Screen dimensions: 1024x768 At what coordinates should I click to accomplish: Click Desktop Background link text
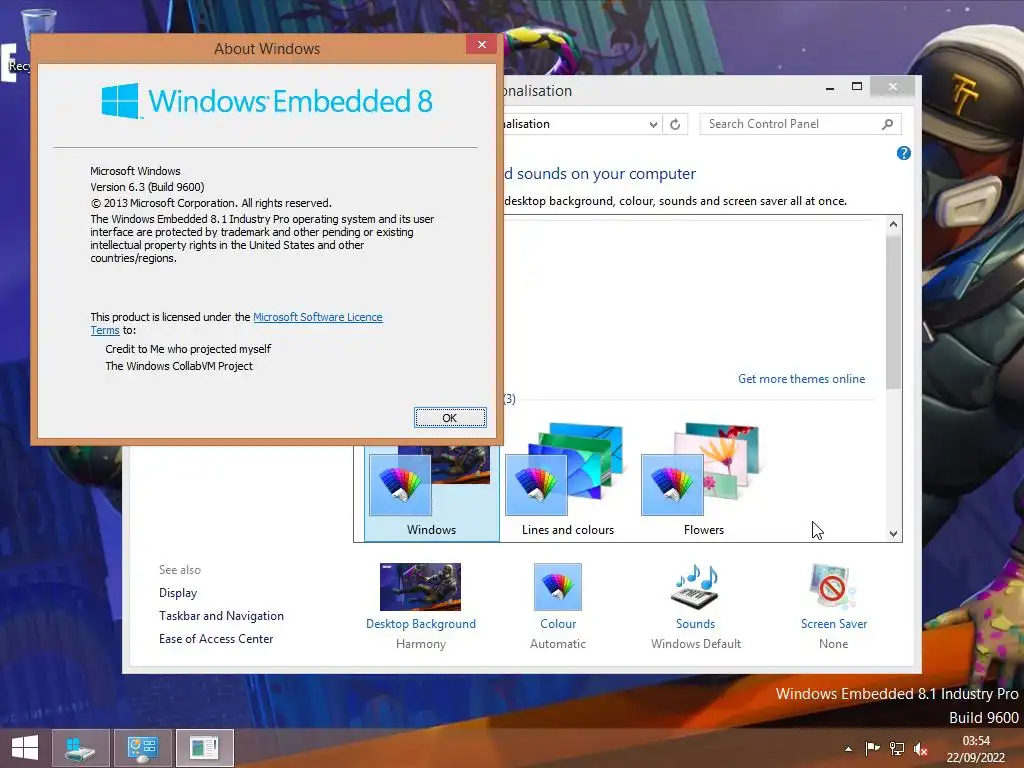coord(421,624)
